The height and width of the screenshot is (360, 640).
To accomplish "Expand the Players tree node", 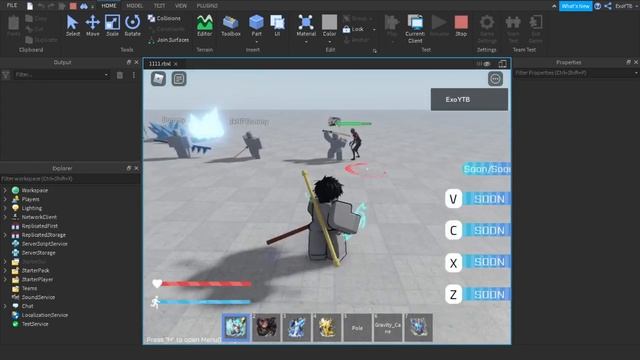I will [x=5, y=199].
